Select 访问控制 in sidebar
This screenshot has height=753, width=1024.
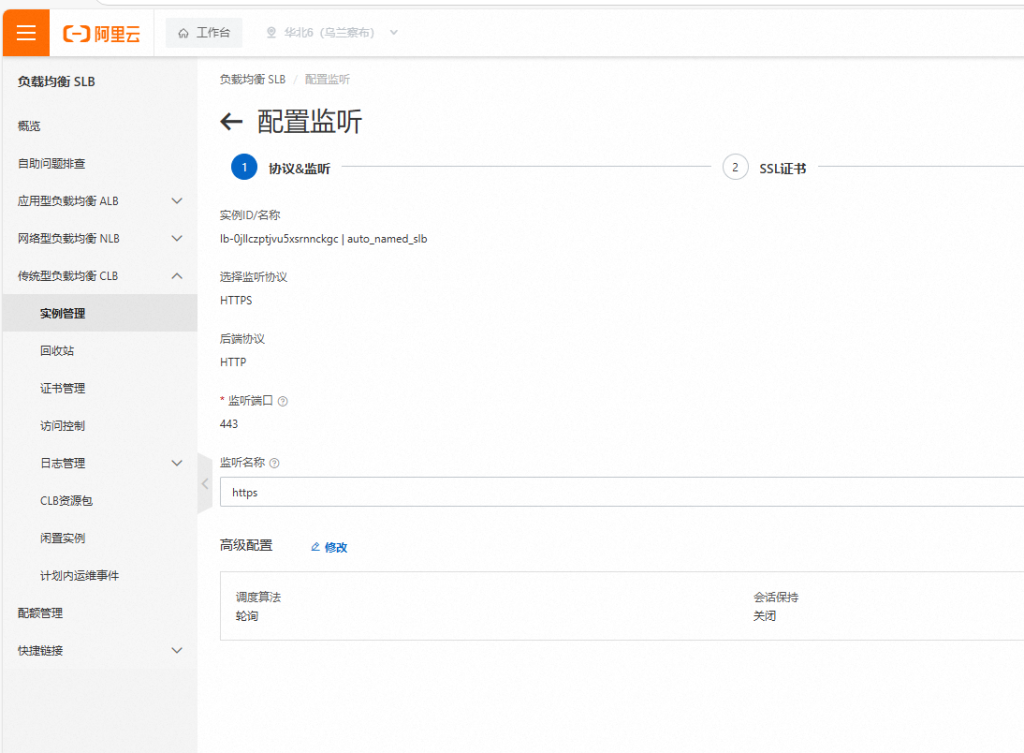pos(62,426)
